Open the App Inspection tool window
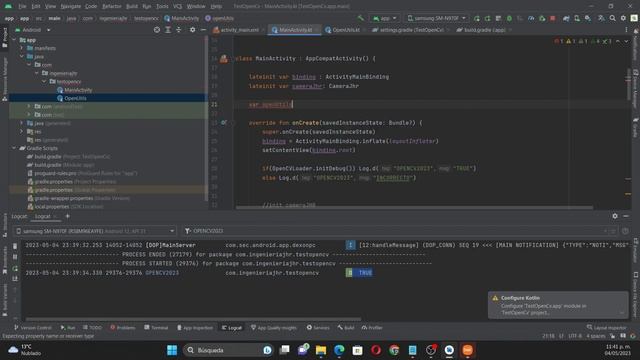The height and width of the screenshot is (360, 640). (x=195, y=327)
